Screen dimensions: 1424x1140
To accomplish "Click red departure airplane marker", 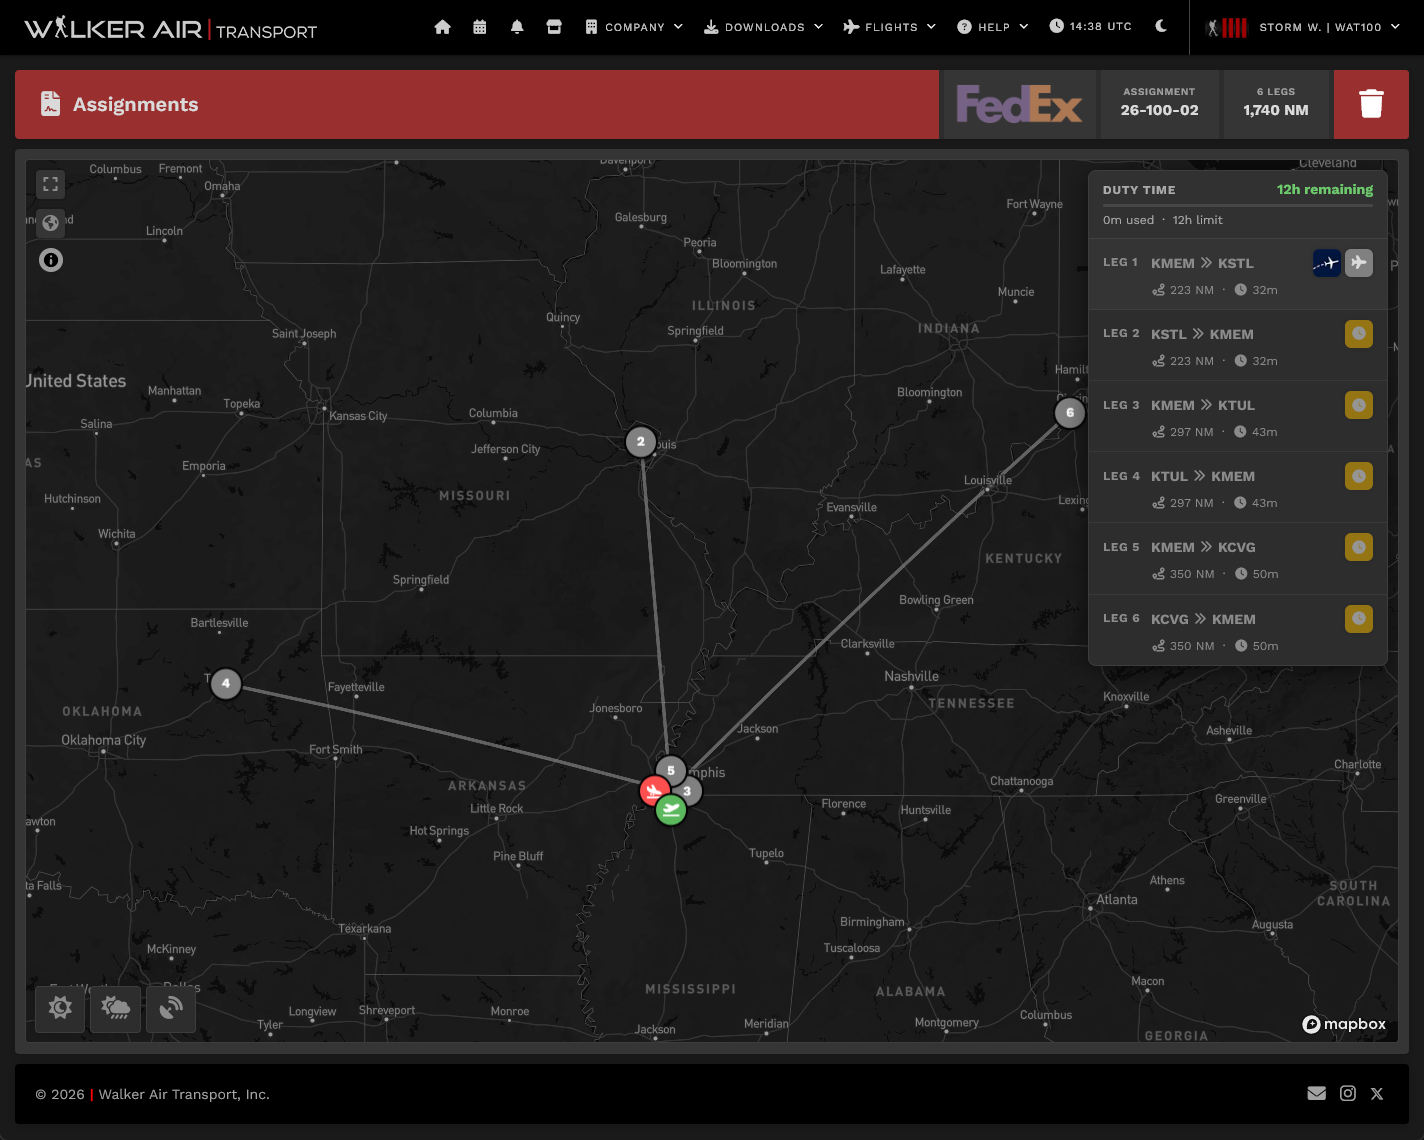I will pyautogui.click(x=654, y=791).
